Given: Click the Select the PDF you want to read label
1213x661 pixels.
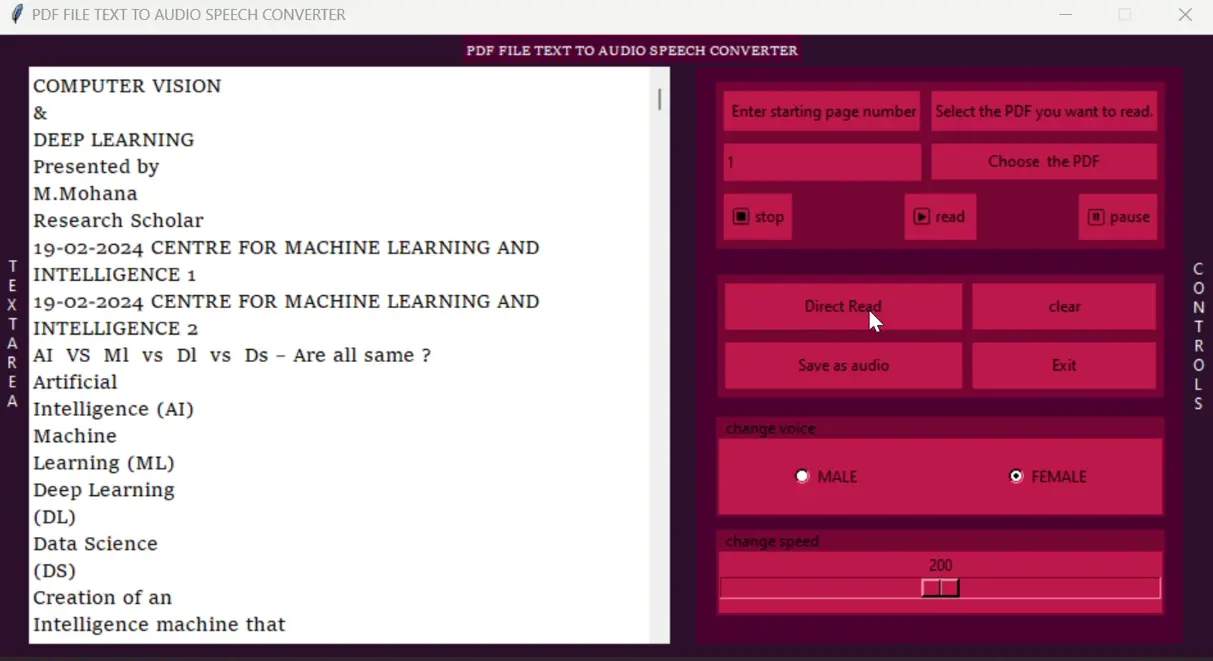Looking at the screenshot, I should tap(1044, 111).
